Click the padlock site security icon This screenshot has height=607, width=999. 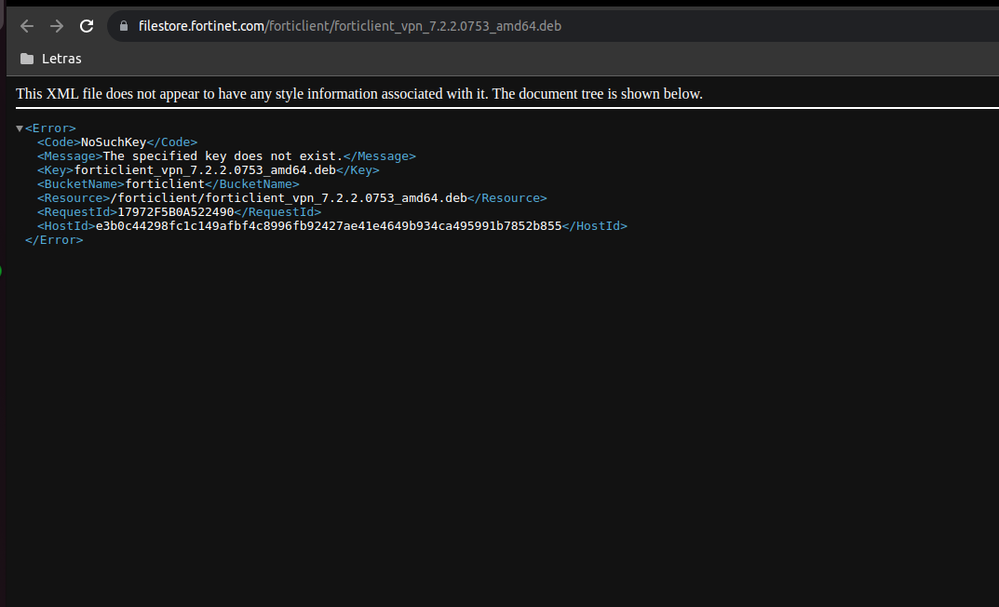(124, 26)
